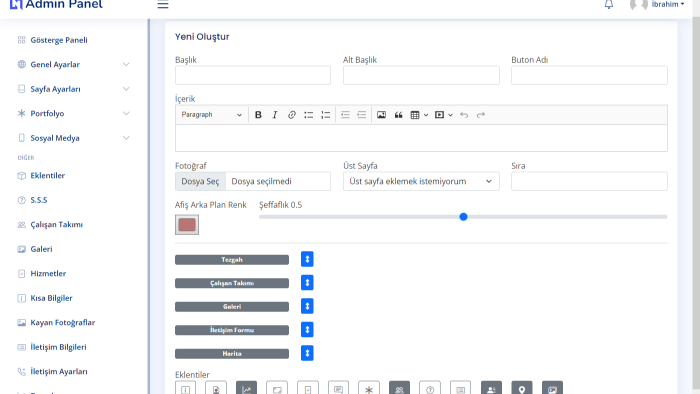The height and width of the screenshot is (394, 700).
Task: Open the Üst Sayfa select box
Action: pyautogui.click(x=421, y=181)
